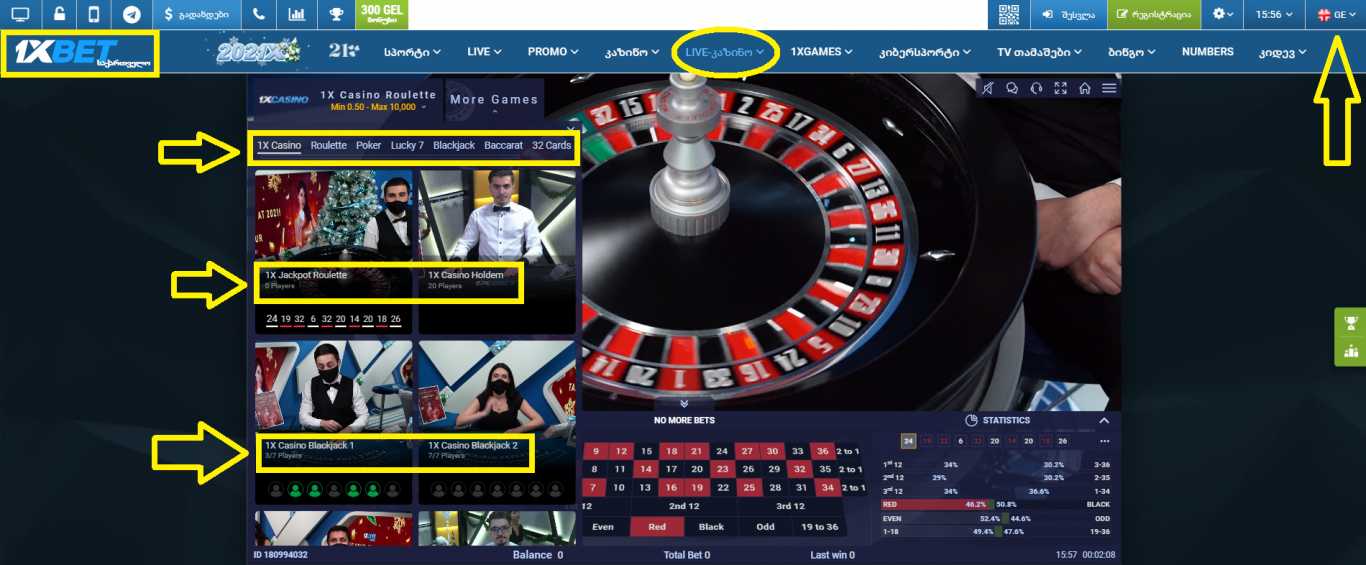Open the settings gear dropdown
The width and height of the screenshot is (1366, 565).
coord(1222,15)
